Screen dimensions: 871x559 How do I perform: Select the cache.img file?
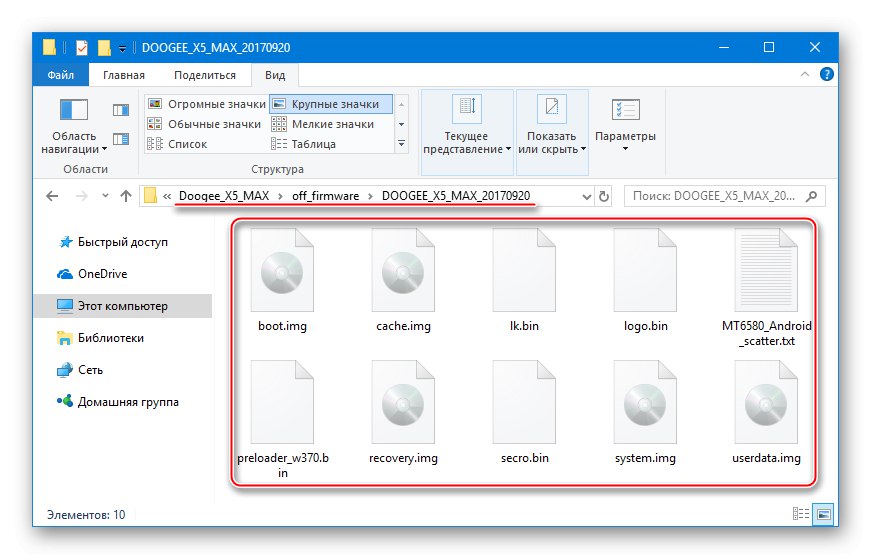(x=403, y=281)
